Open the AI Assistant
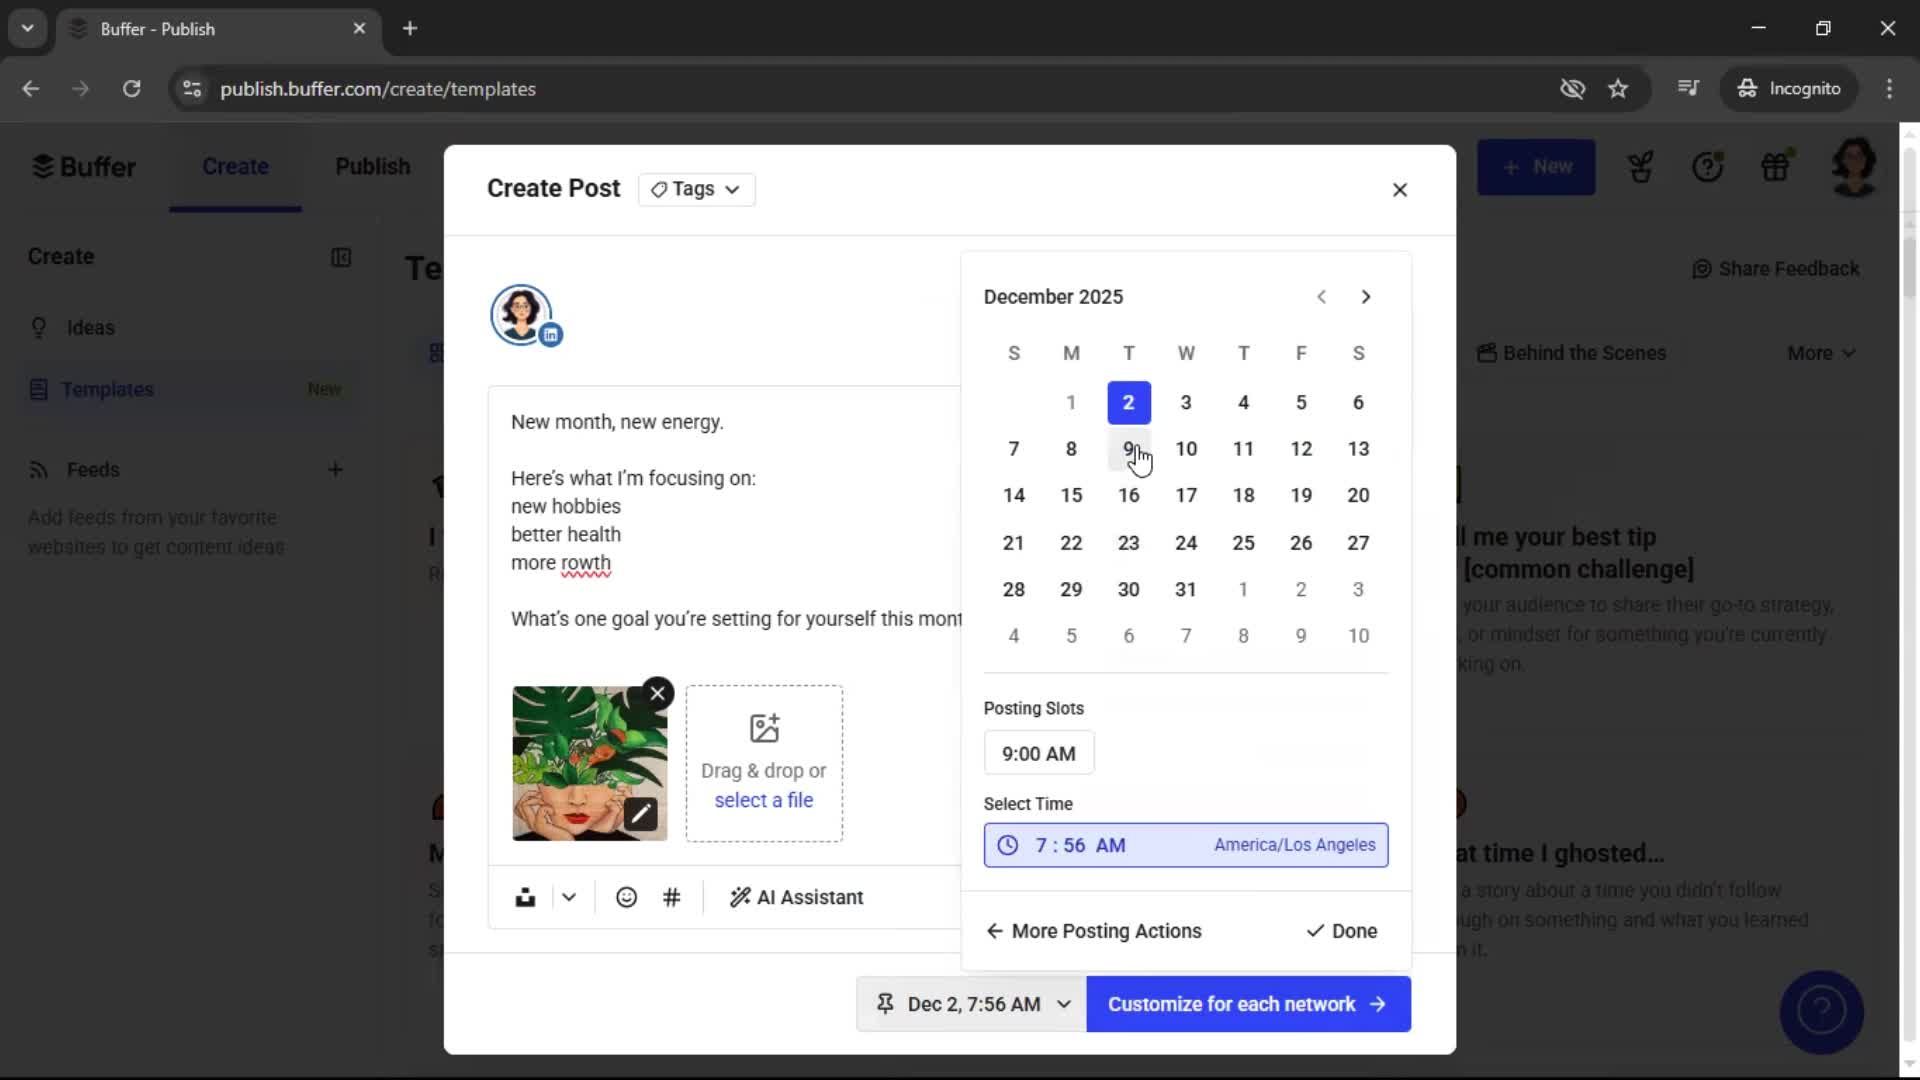 point(797,897)
